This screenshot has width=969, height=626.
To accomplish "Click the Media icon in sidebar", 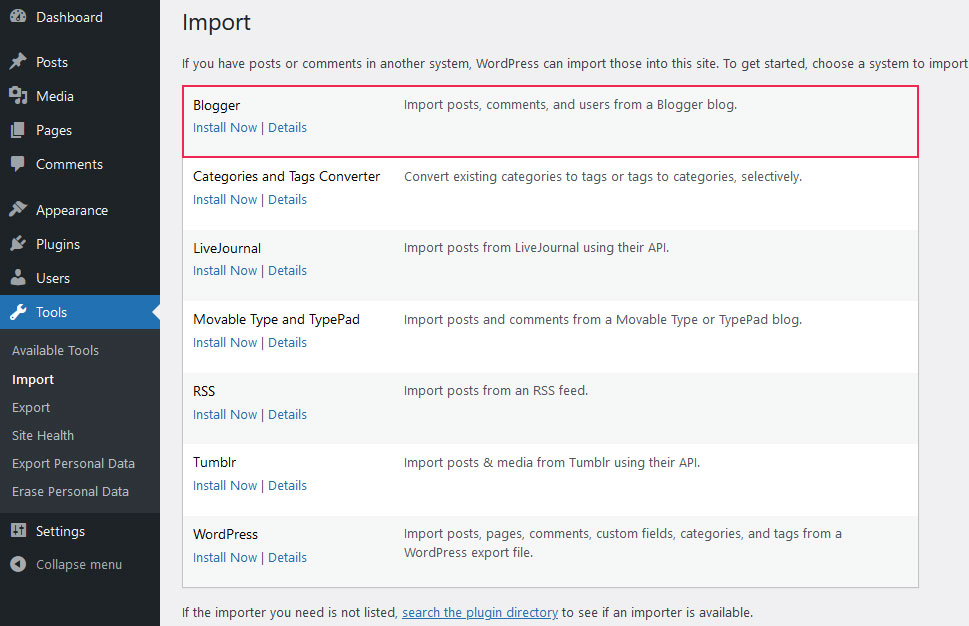I will (18, 95).
